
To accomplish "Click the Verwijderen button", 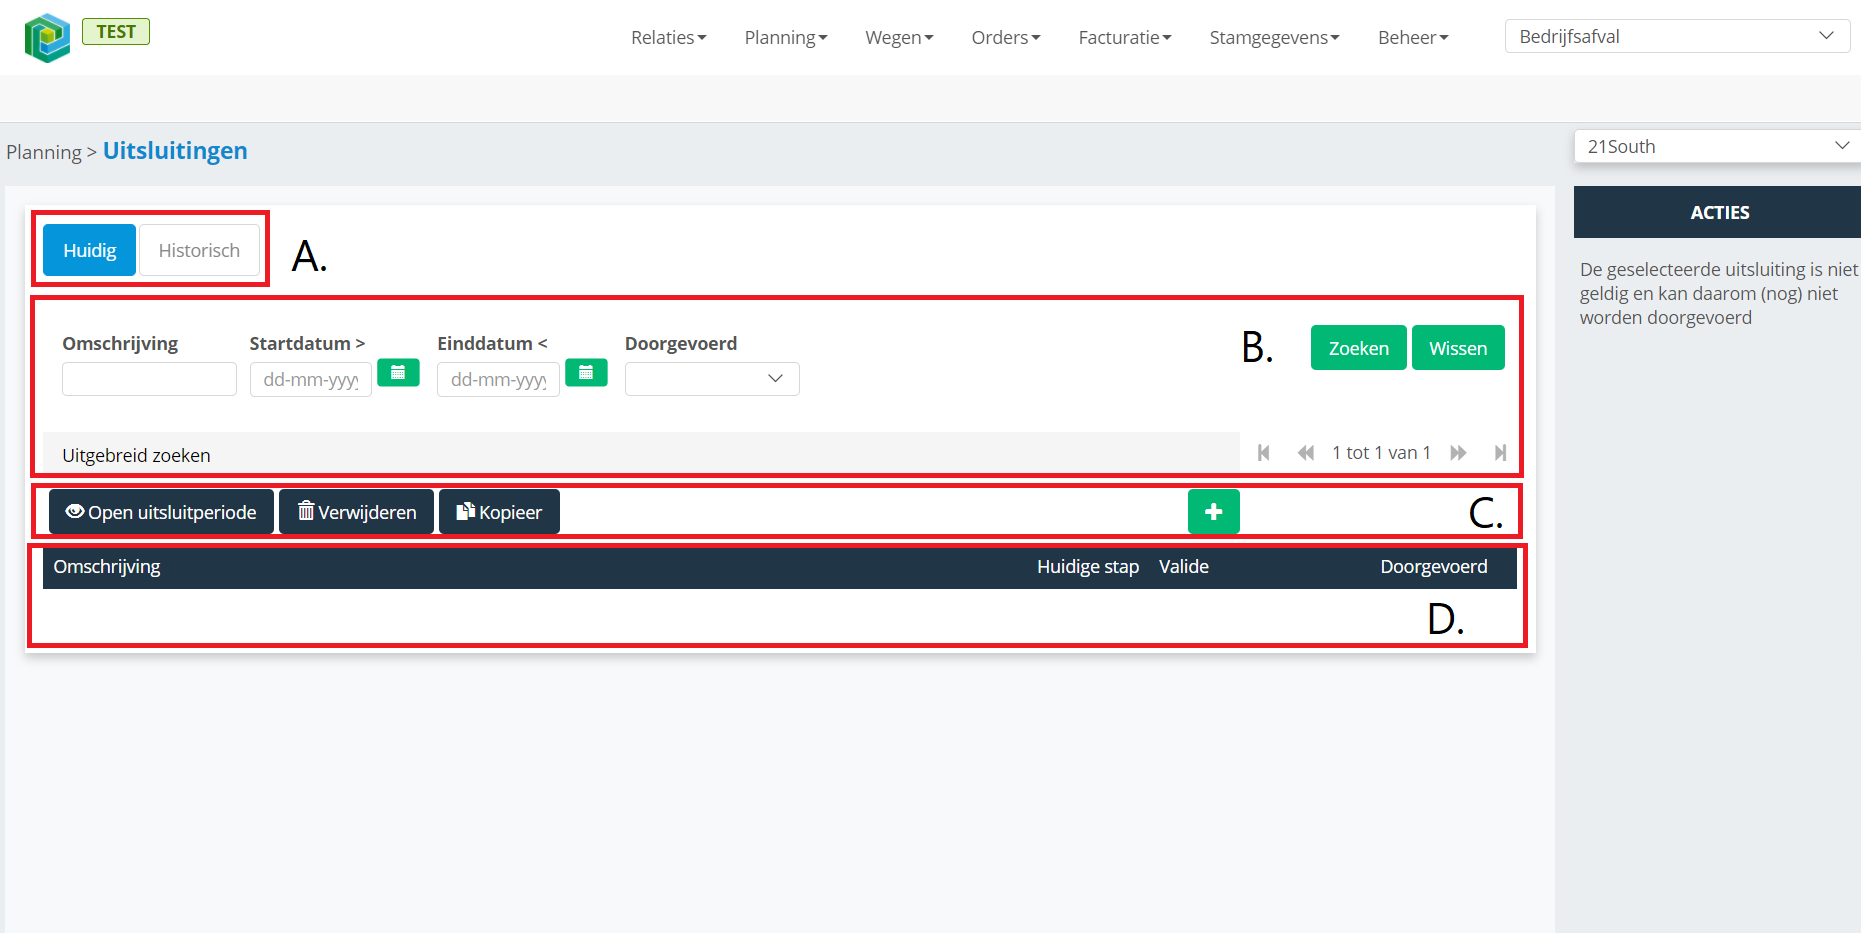I will (x=356, y=511).
